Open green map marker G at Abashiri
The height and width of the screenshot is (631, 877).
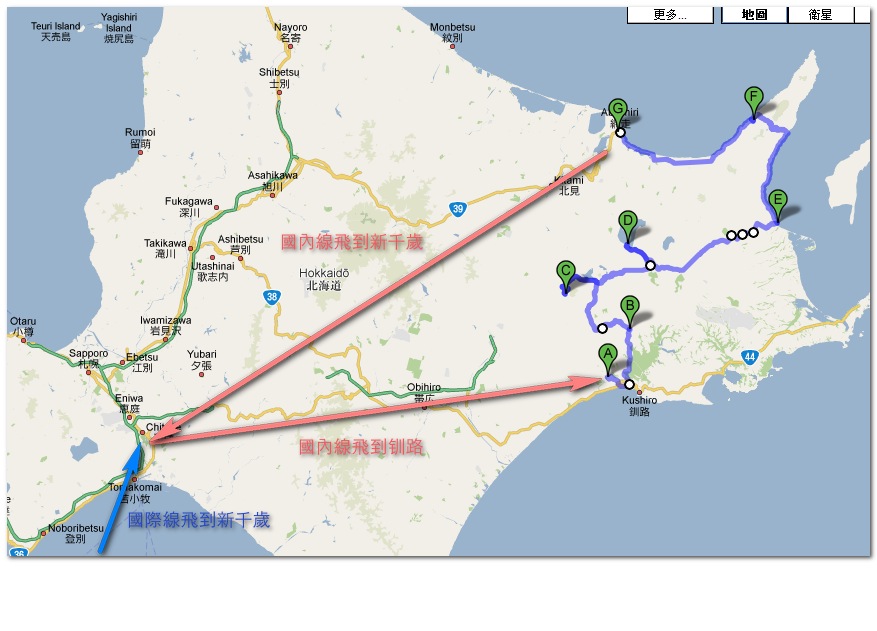pos(617,113)
